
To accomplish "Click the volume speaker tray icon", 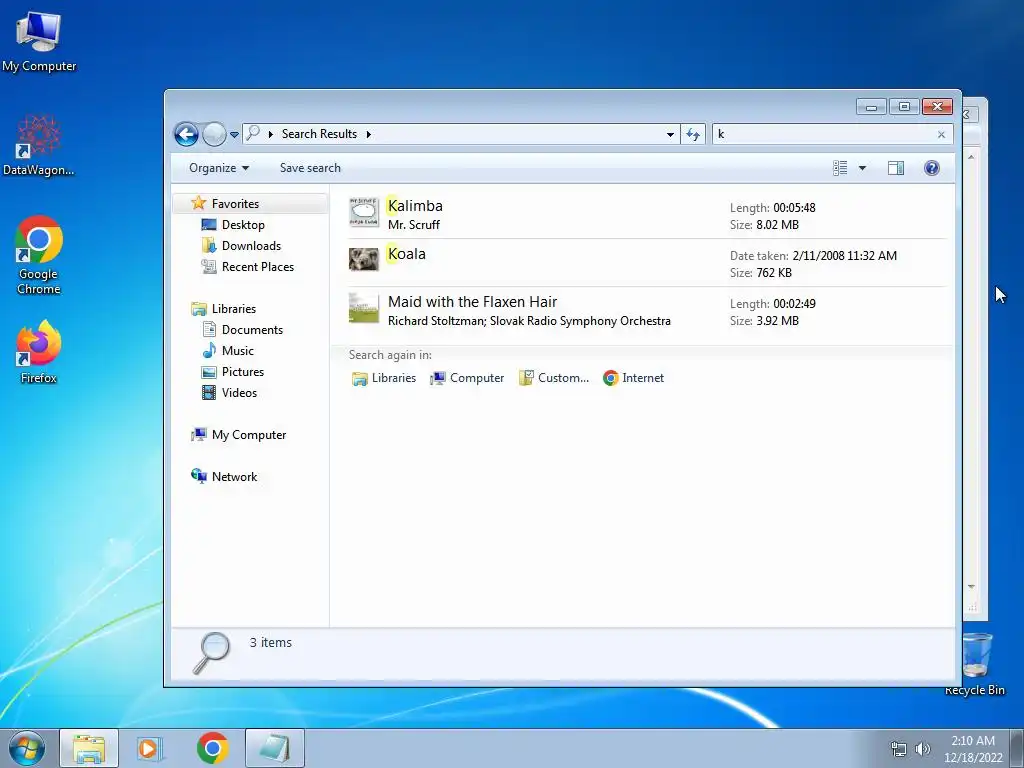I will (x=922, y=749).
